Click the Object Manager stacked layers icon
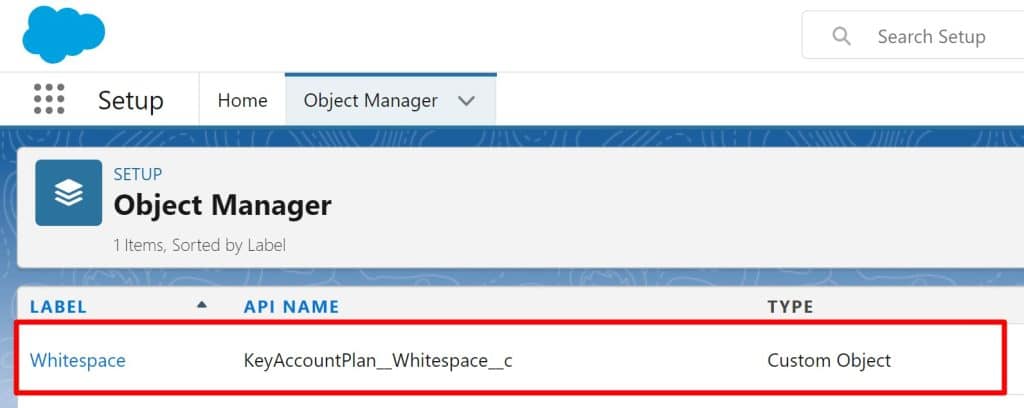The width and height of the screenshot is (1024, 408). [x=68, y=193]
